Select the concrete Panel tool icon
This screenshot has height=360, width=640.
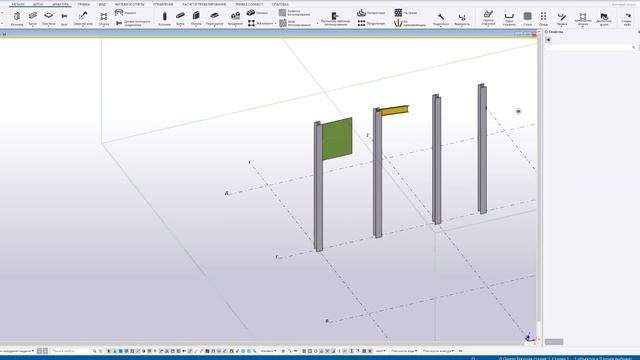196,16
